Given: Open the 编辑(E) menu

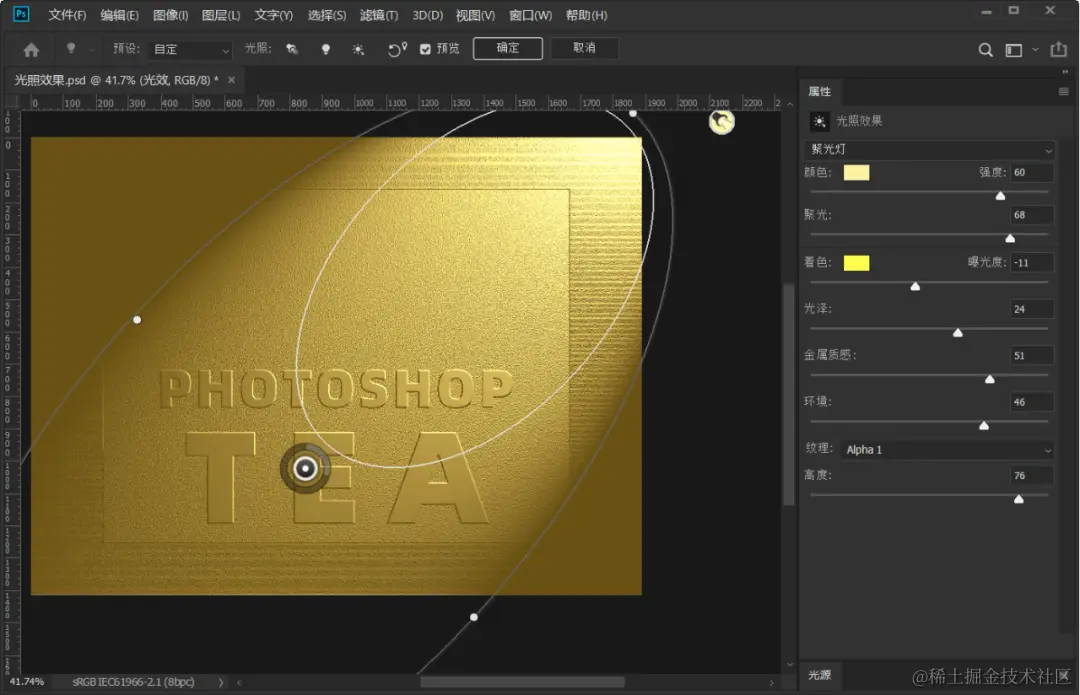Looking at the screenshot, I should pyautogui.click(x=119, y=15).
